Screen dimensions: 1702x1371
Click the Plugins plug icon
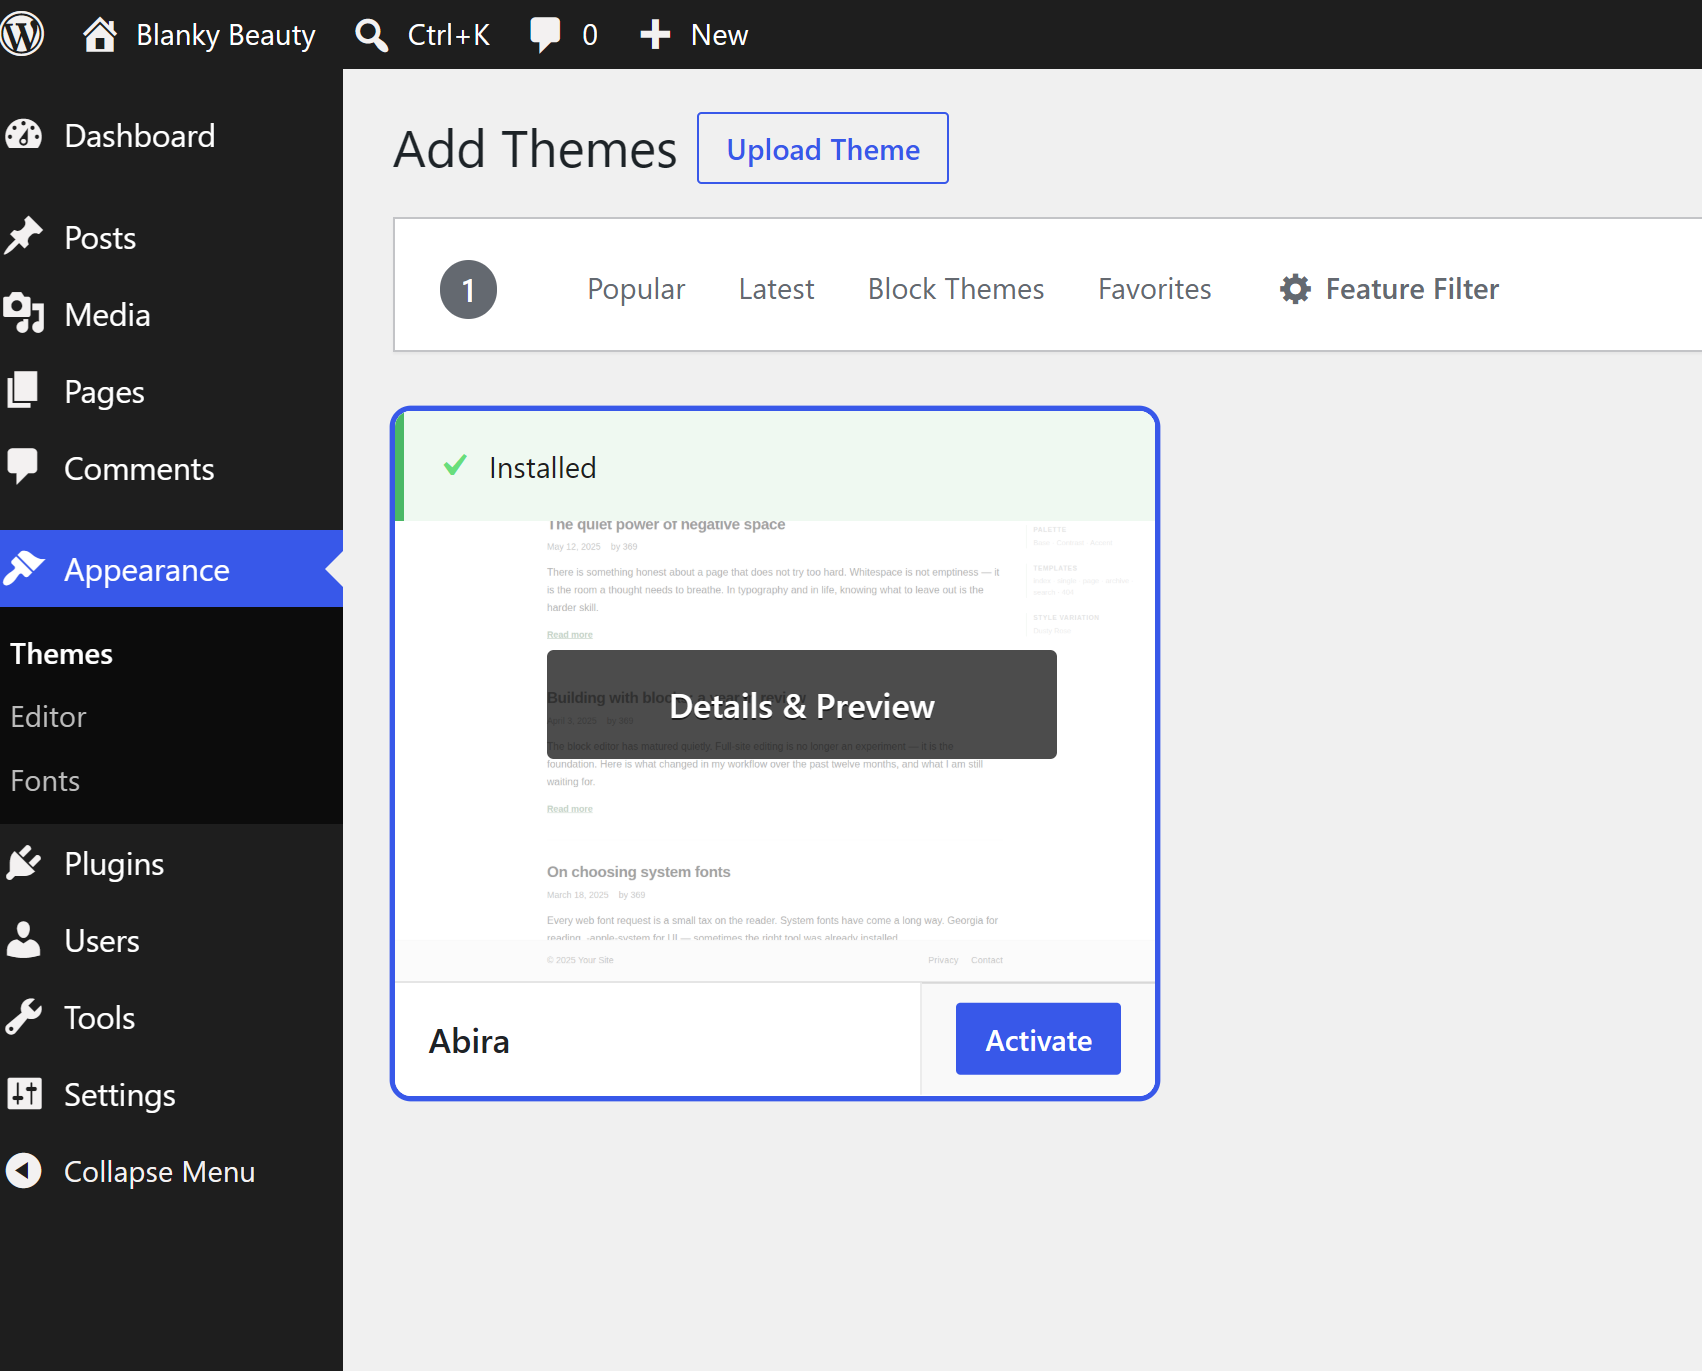point(24,863)
